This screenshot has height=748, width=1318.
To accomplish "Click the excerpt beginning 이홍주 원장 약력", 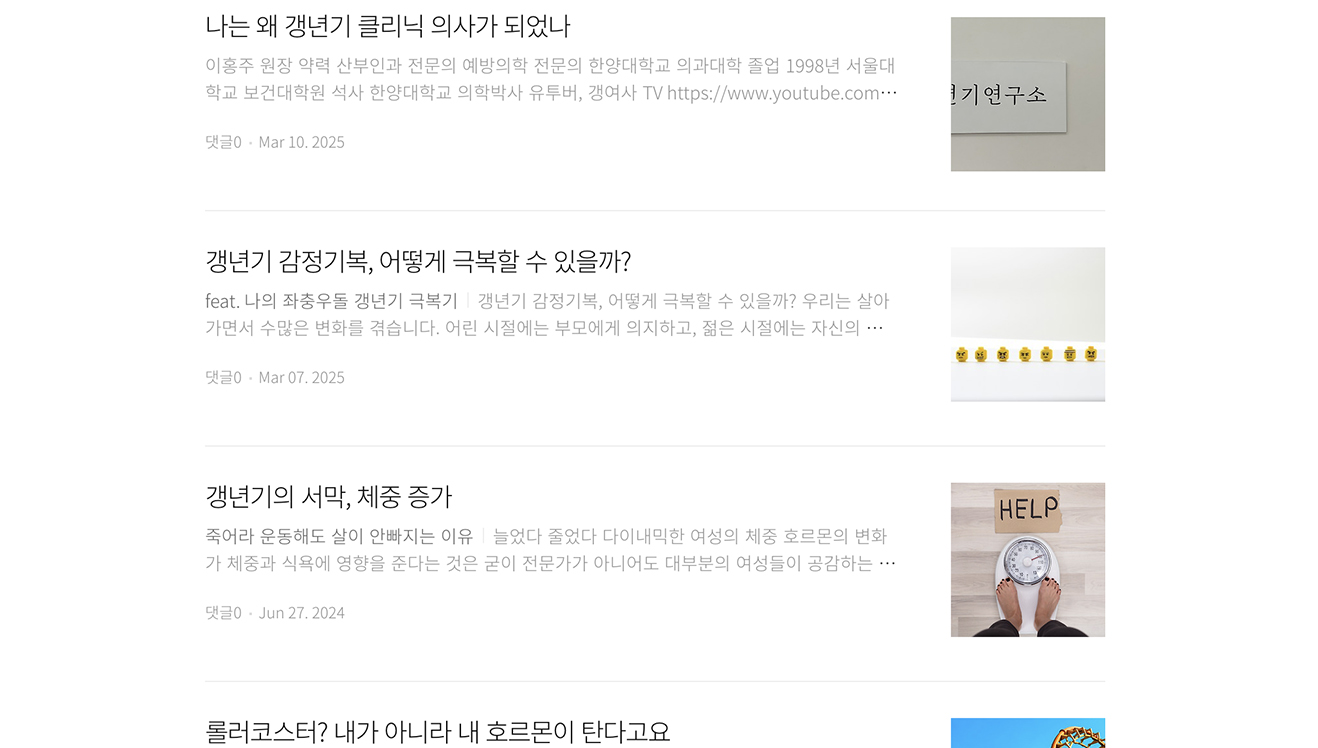I will click(x=551, y=79).
